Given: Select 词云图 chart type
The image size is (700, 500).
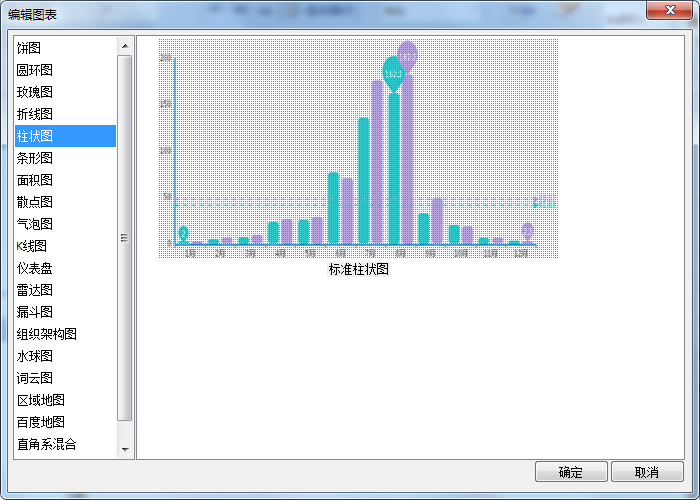Looking at the screenshot, I should coord(36,378).
